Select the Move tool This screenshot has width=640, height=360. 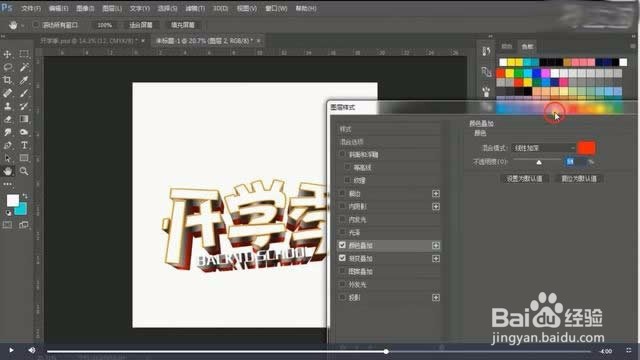7,54
